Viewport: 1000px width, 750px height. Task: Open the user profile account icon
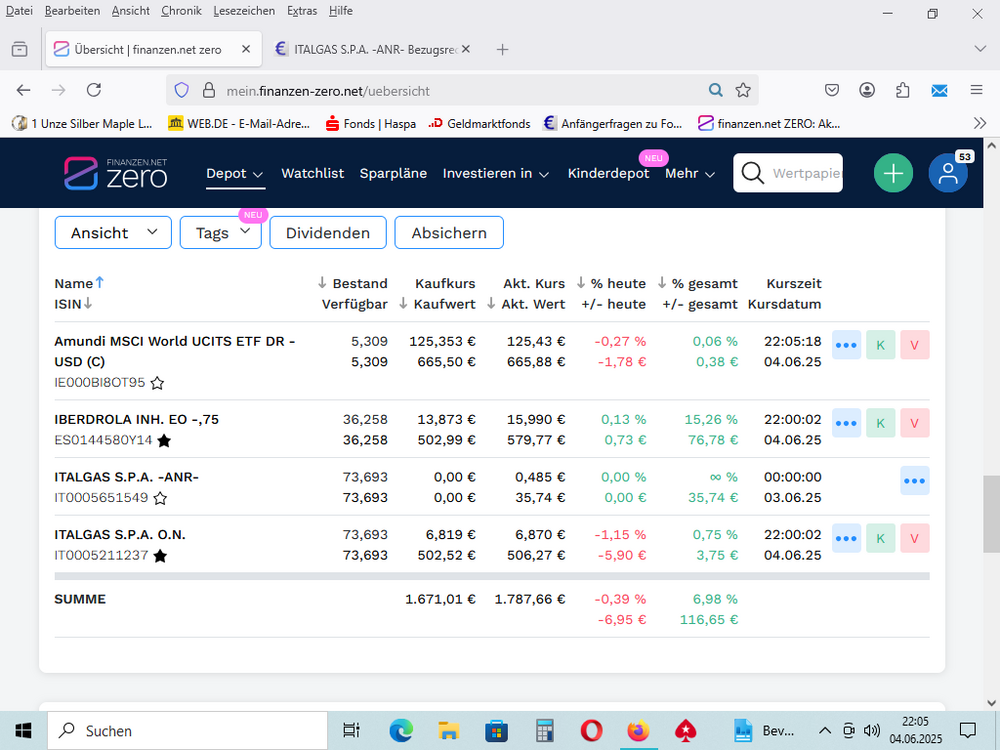pyautogui.click(x=947, y=173)
